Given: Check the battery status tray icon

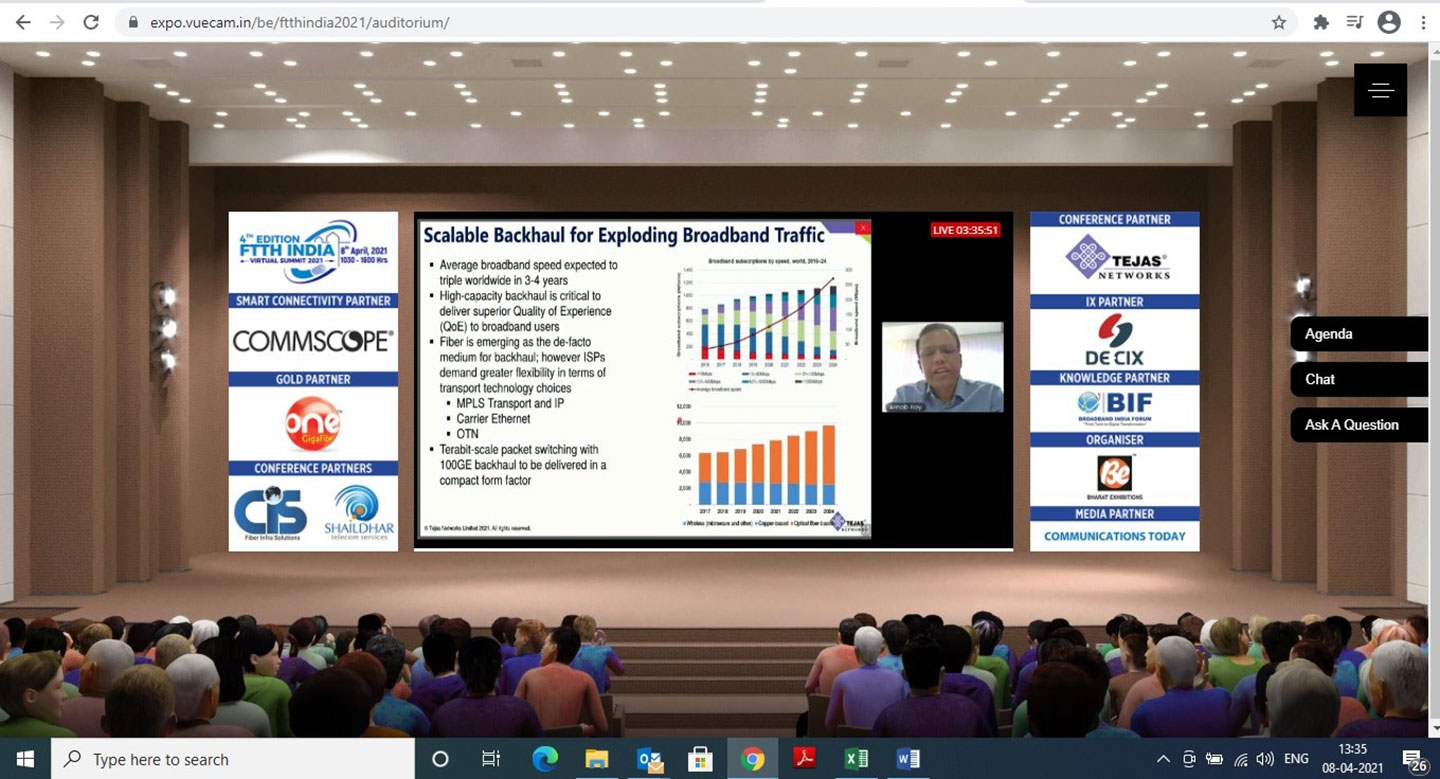Looking at the screenshot, I should (x=1215, y=759).
